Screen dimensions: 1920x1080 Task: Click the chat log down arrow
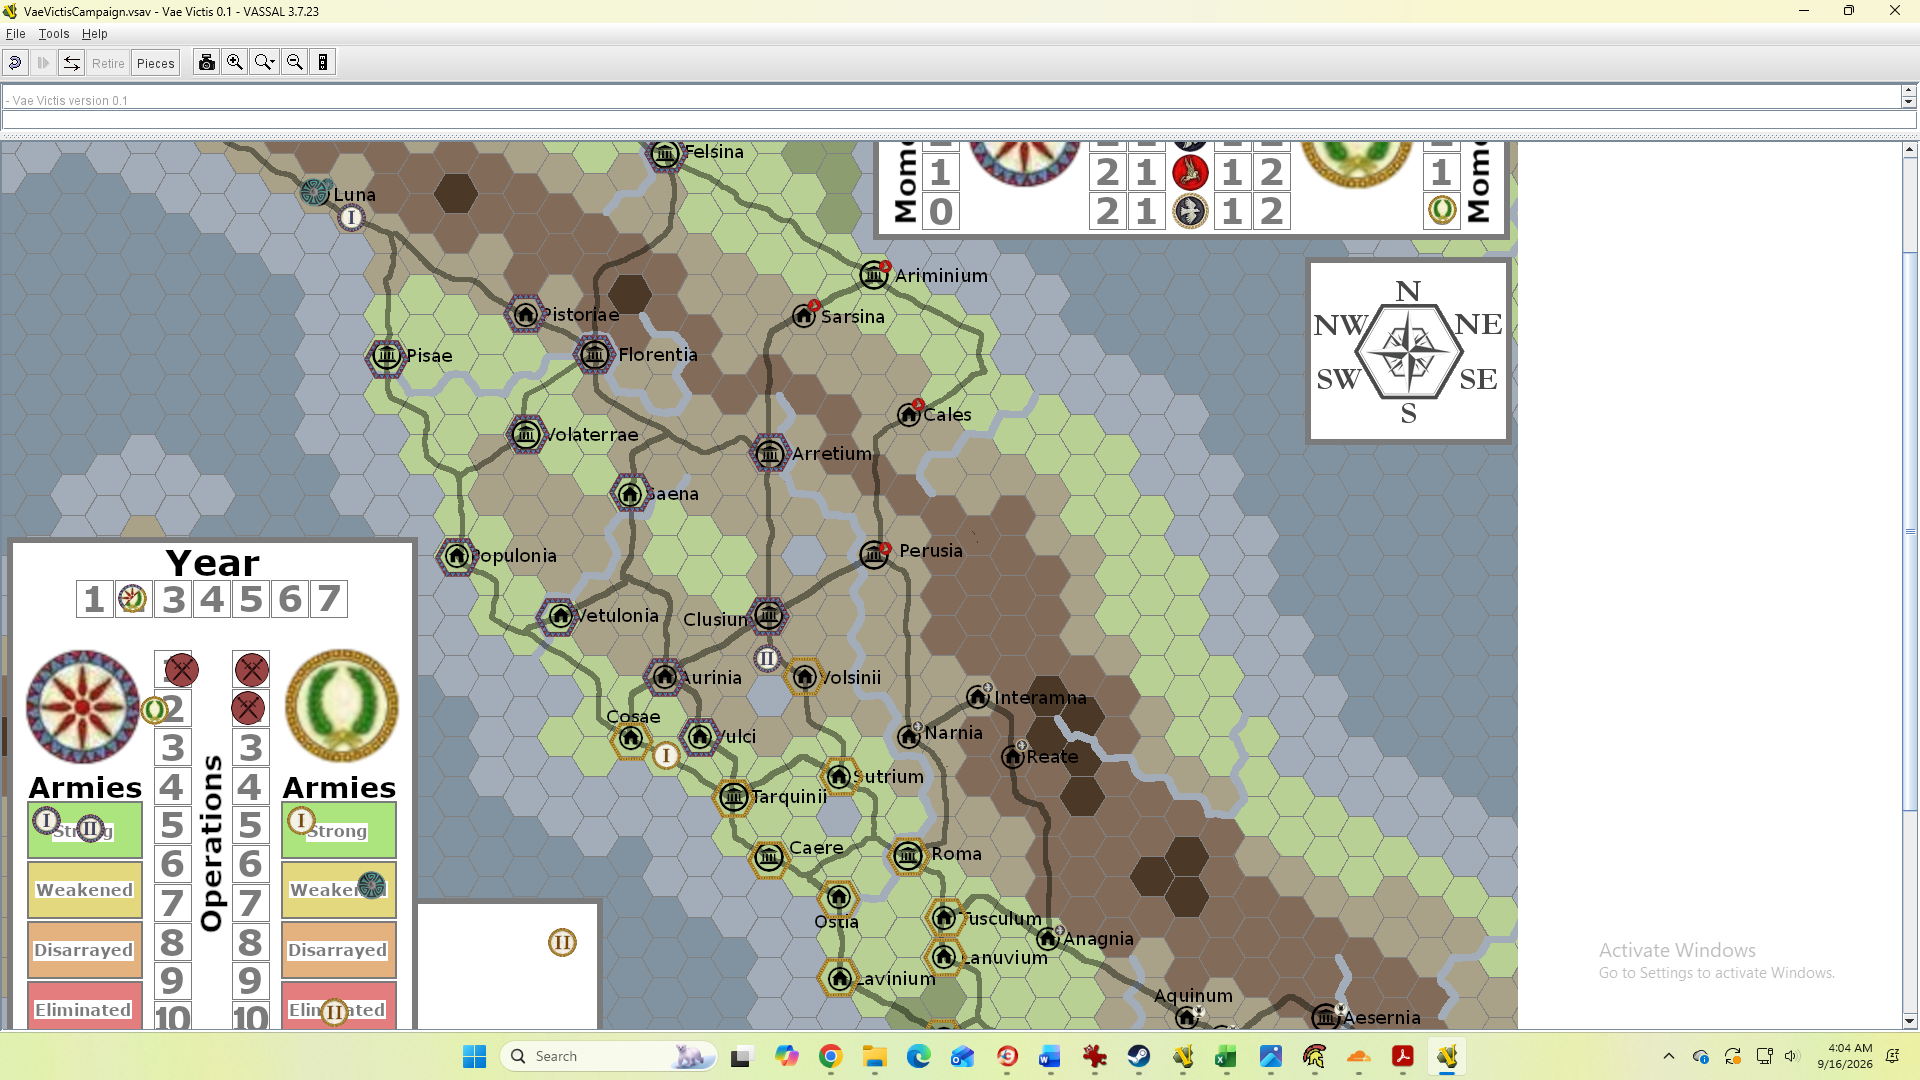coord(1908,102)
